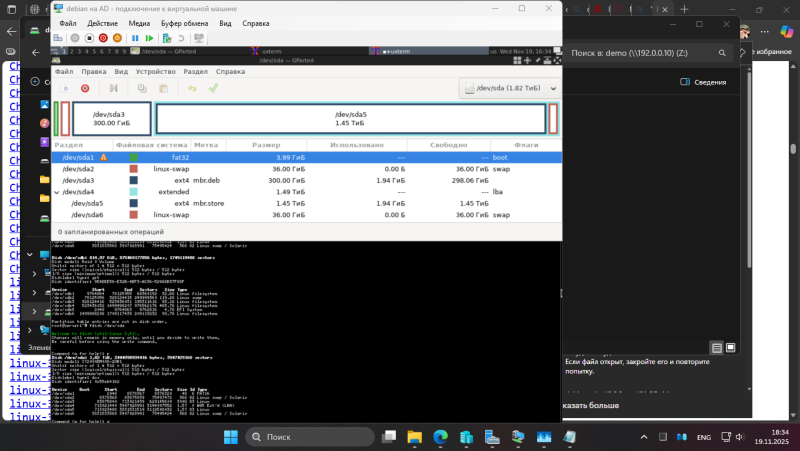This screenshot has height=451, width=800.
Task: Click GParted new partition icon
Action: click(62, 89)
